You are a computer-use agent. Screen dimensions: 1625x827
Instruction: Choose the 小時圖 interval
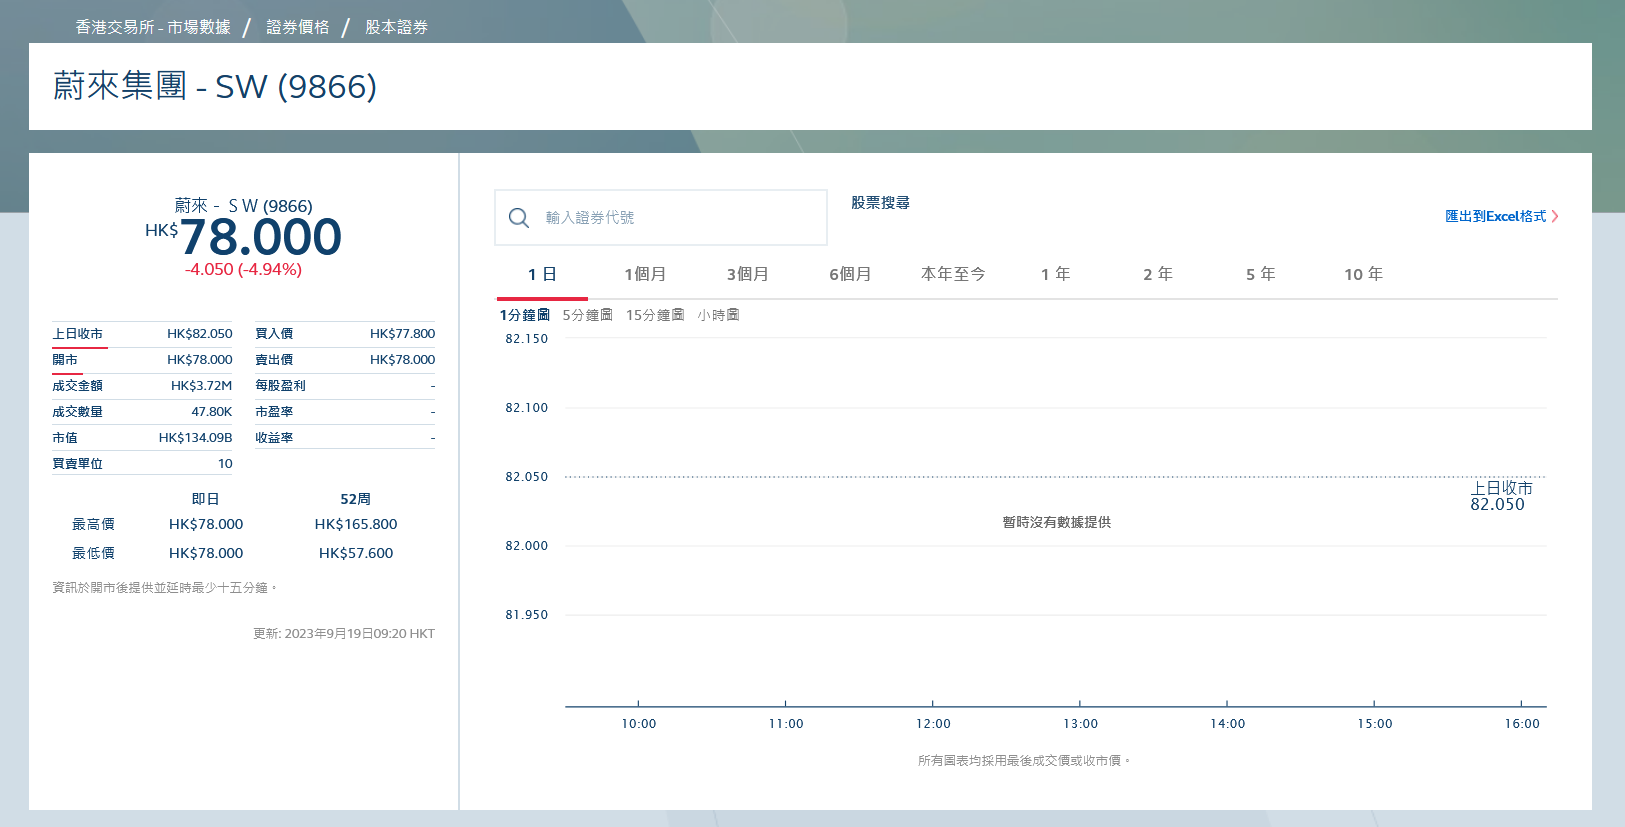pos(719,315)
